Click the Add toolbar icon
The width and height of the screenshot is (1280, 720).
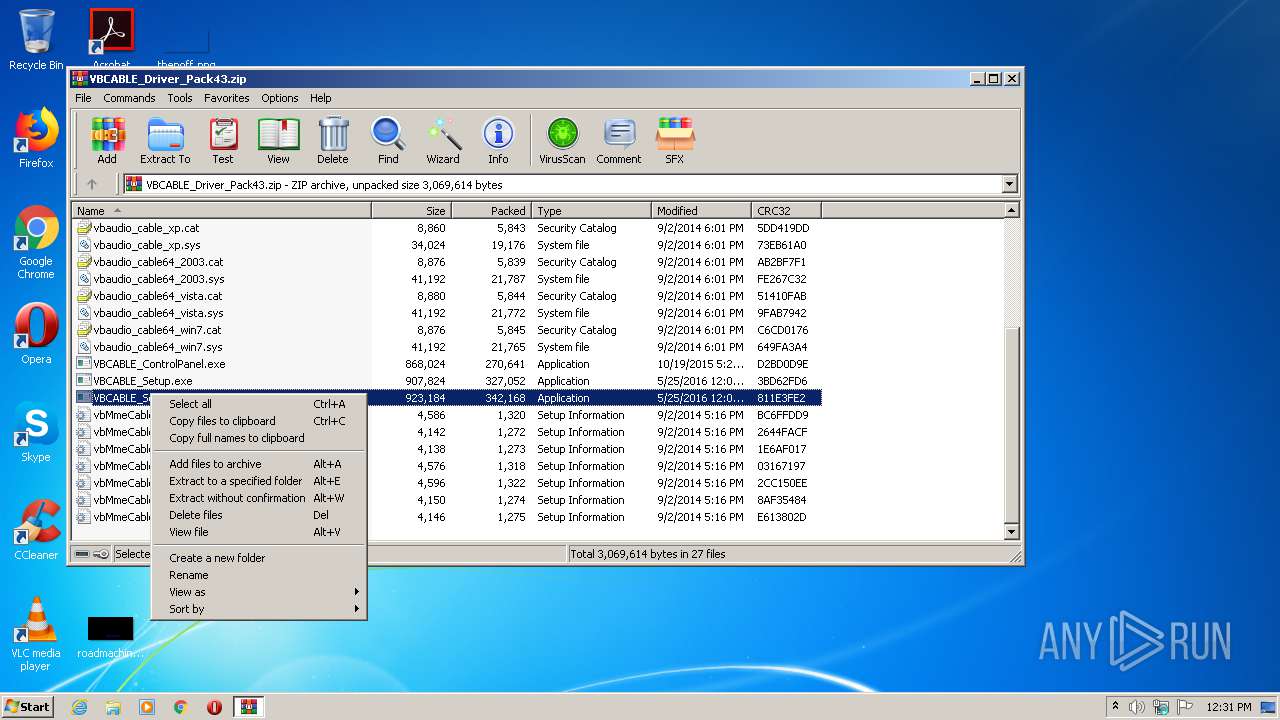(x=107, y=140)
